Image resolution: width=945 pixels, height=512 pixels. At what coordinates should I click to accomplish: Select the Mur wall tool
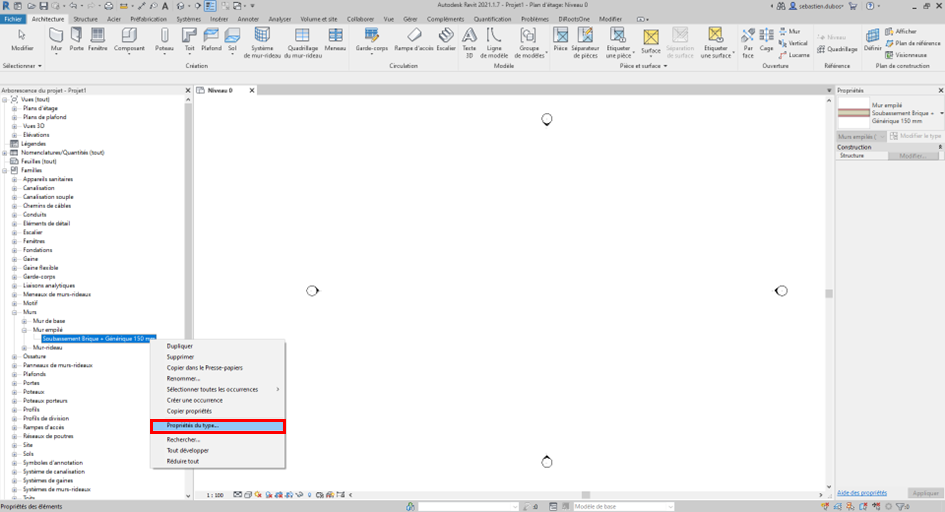[56, 39]
